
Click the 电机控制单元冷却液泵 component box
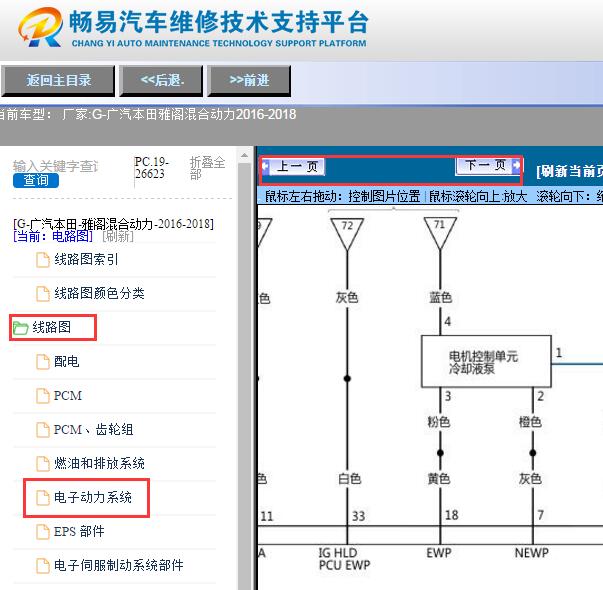[486, 362]
